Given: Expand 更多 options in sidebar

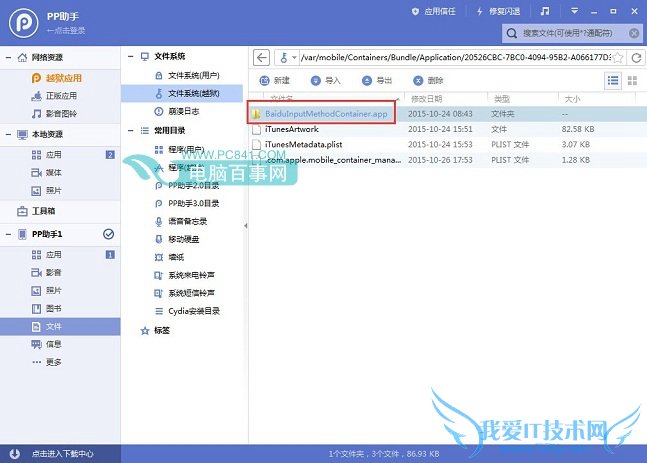Looking at the screenshot, I should tap(47, 362).
